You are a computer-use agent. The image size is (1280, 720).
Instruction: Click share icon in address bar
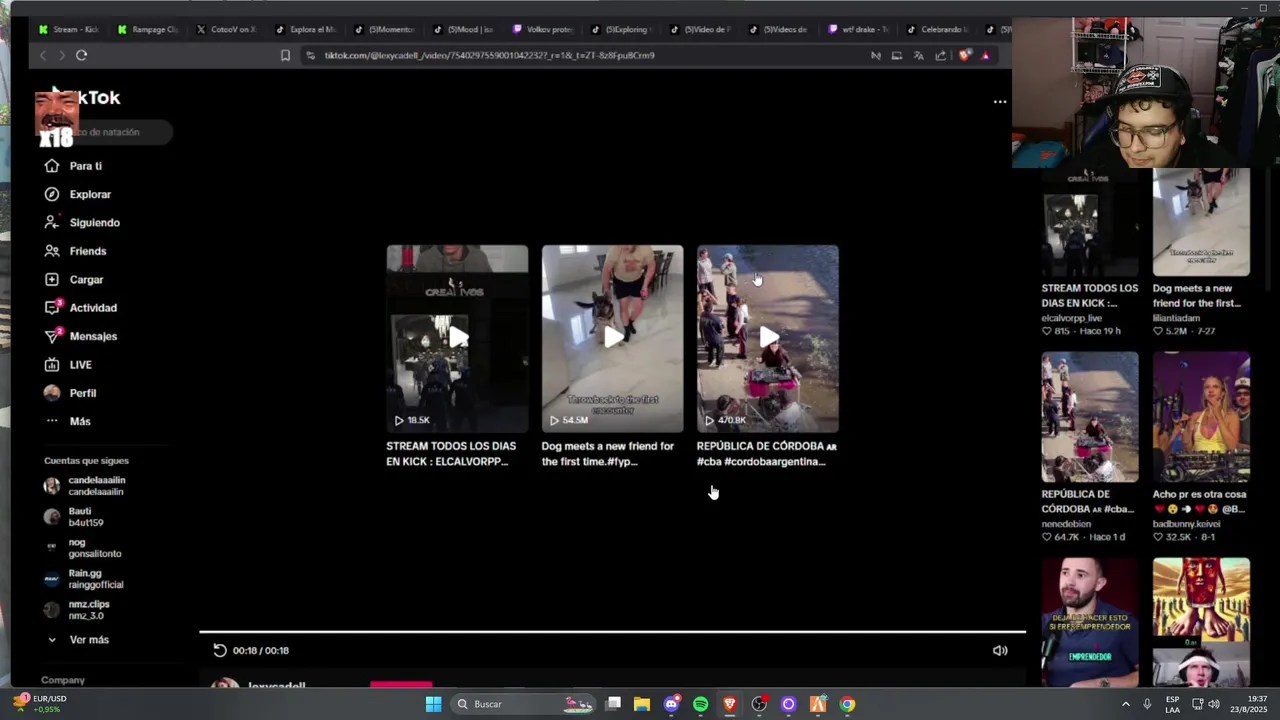tap(940, 56)
